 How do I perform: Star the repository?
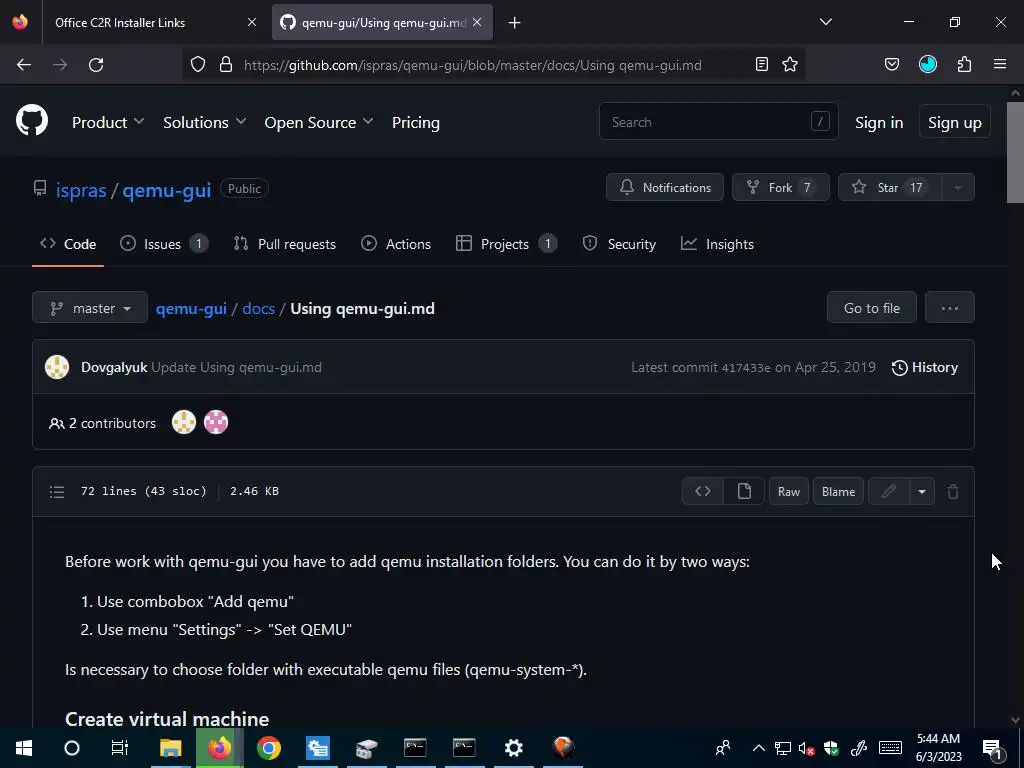pyautogui.click(x=889, y=187)
